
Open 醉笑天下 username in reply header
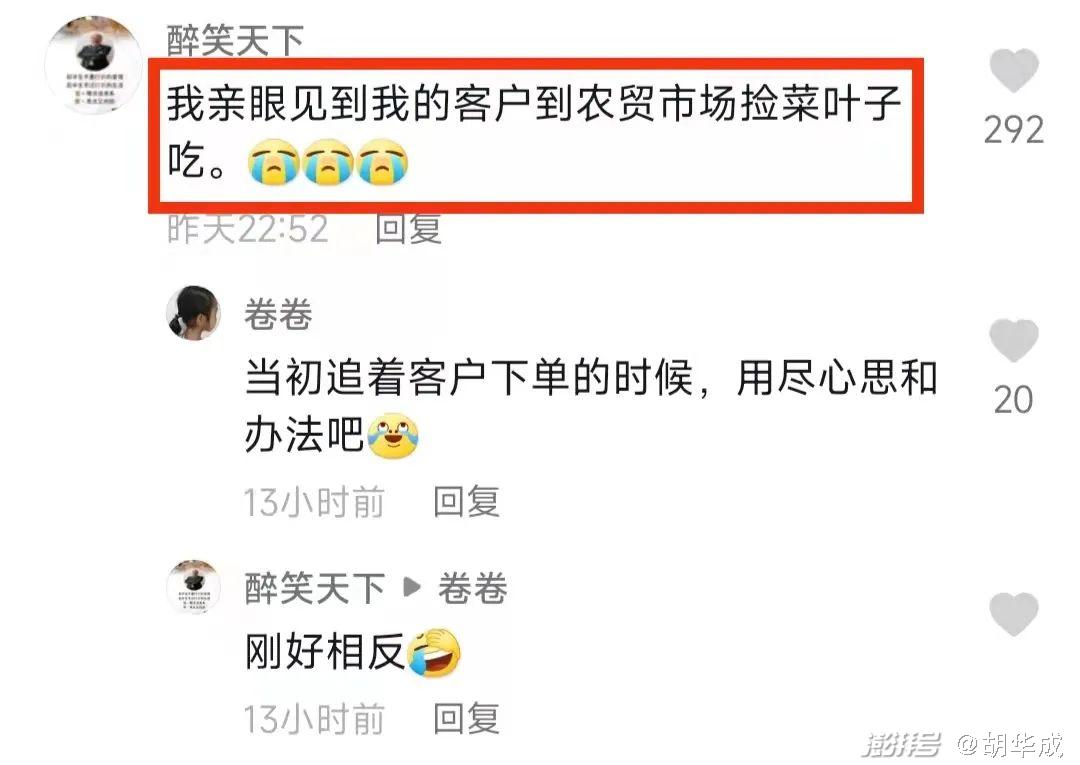(314, 588)
